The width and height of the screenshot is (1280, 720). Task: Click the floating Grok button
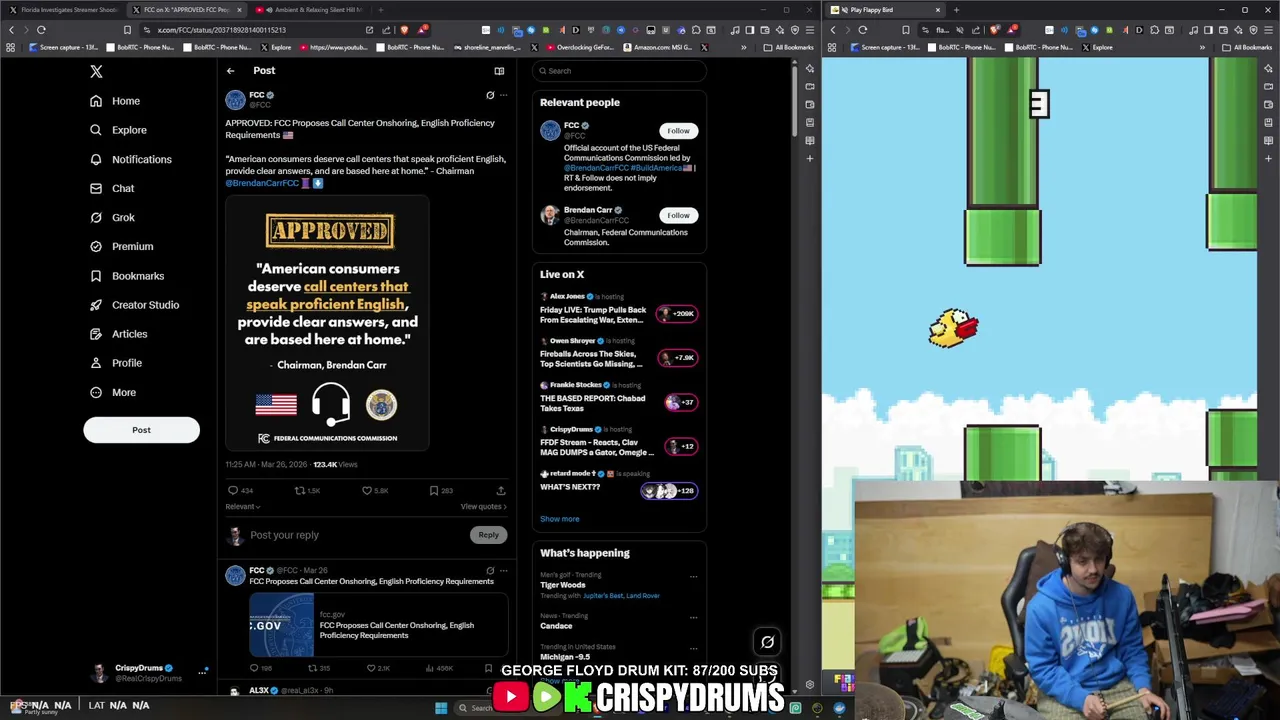click(x=767, y=642)
